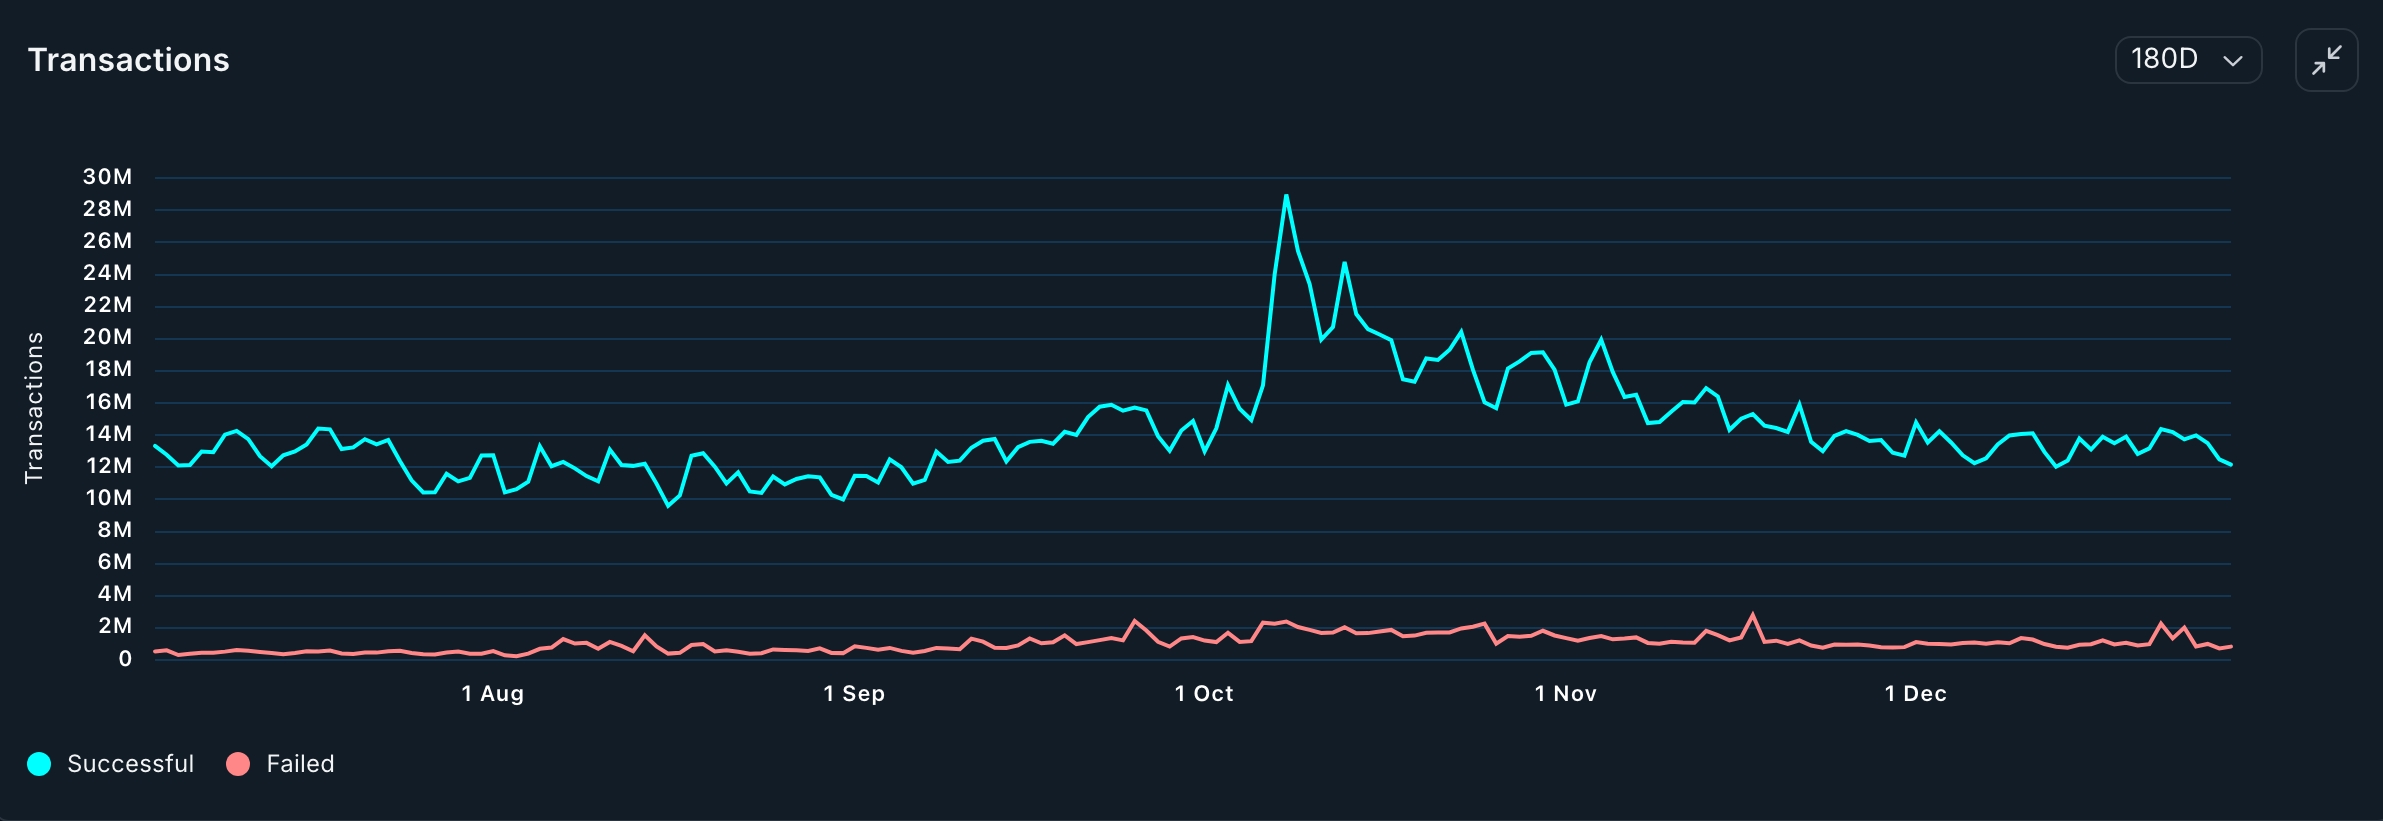Click the 10M y-axis label
The height and width of the screenshot is (821, 2383).
pos(109,498)
